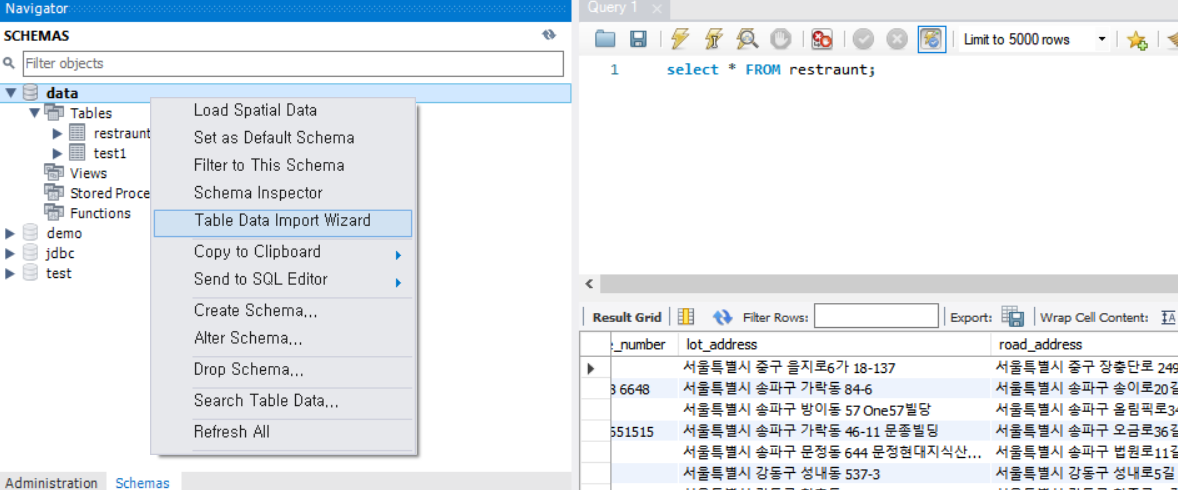
Task: Execute the query with the lightning bolt icon
Action: tap(679, 39)
